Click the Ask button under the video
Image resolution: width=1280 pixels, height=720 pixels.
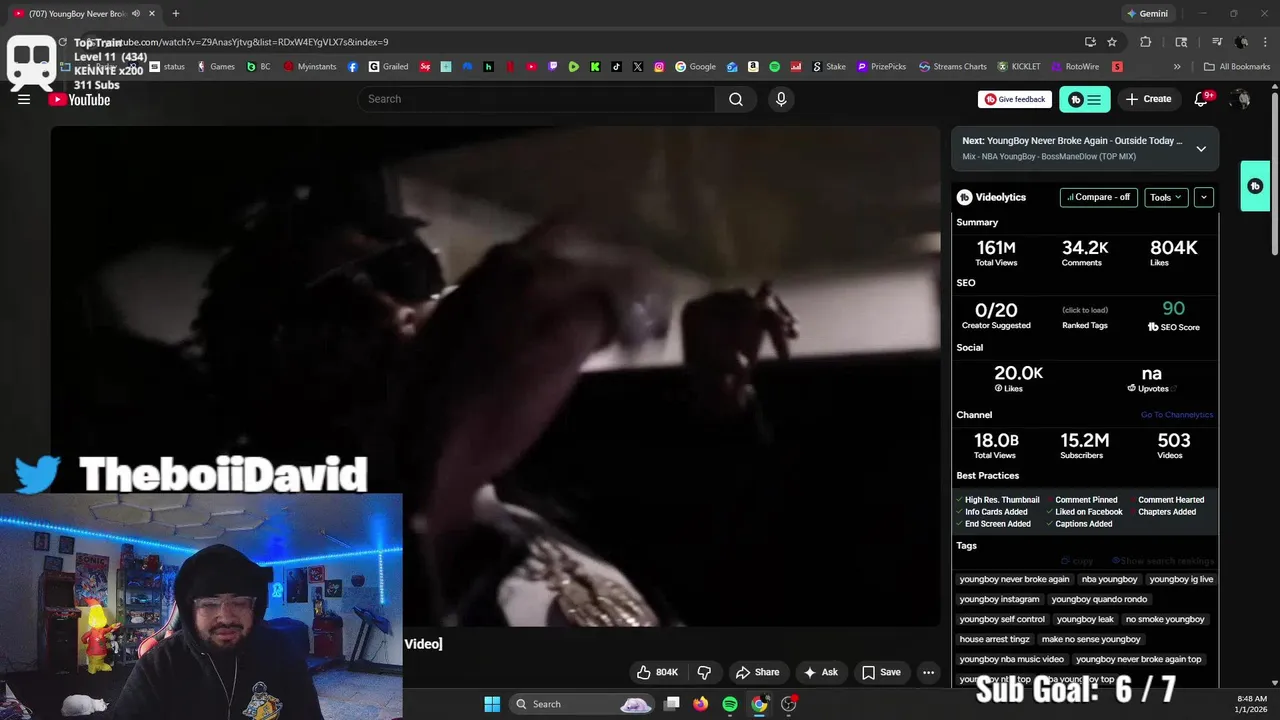coord(821,672)
